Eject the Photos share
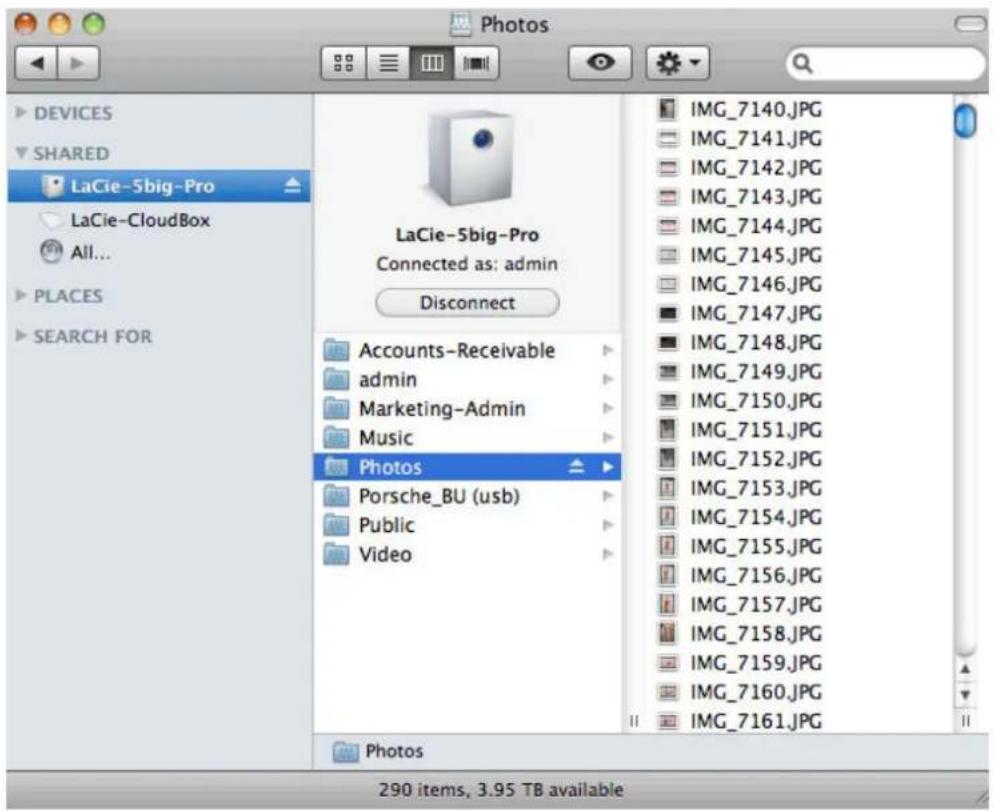 point(576,467)
